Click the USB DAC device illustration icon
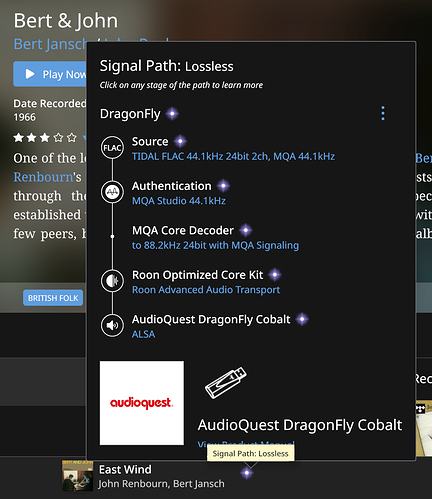 (226, 382)
